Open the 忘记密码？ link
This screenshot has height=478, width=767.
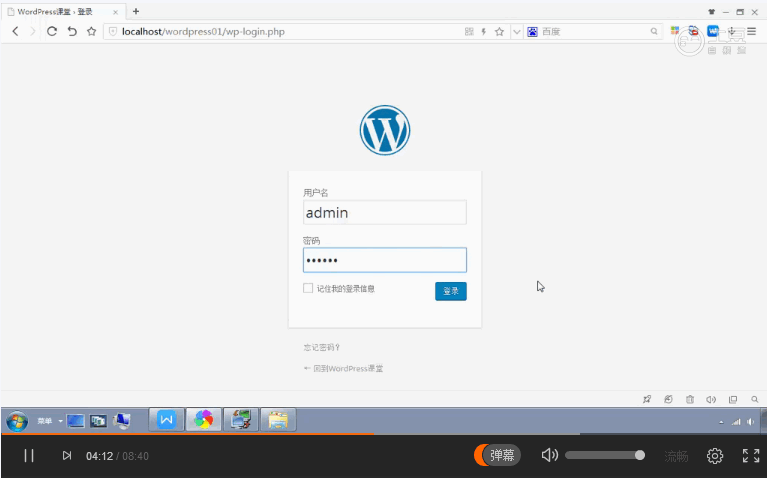[x=321, y=347]
